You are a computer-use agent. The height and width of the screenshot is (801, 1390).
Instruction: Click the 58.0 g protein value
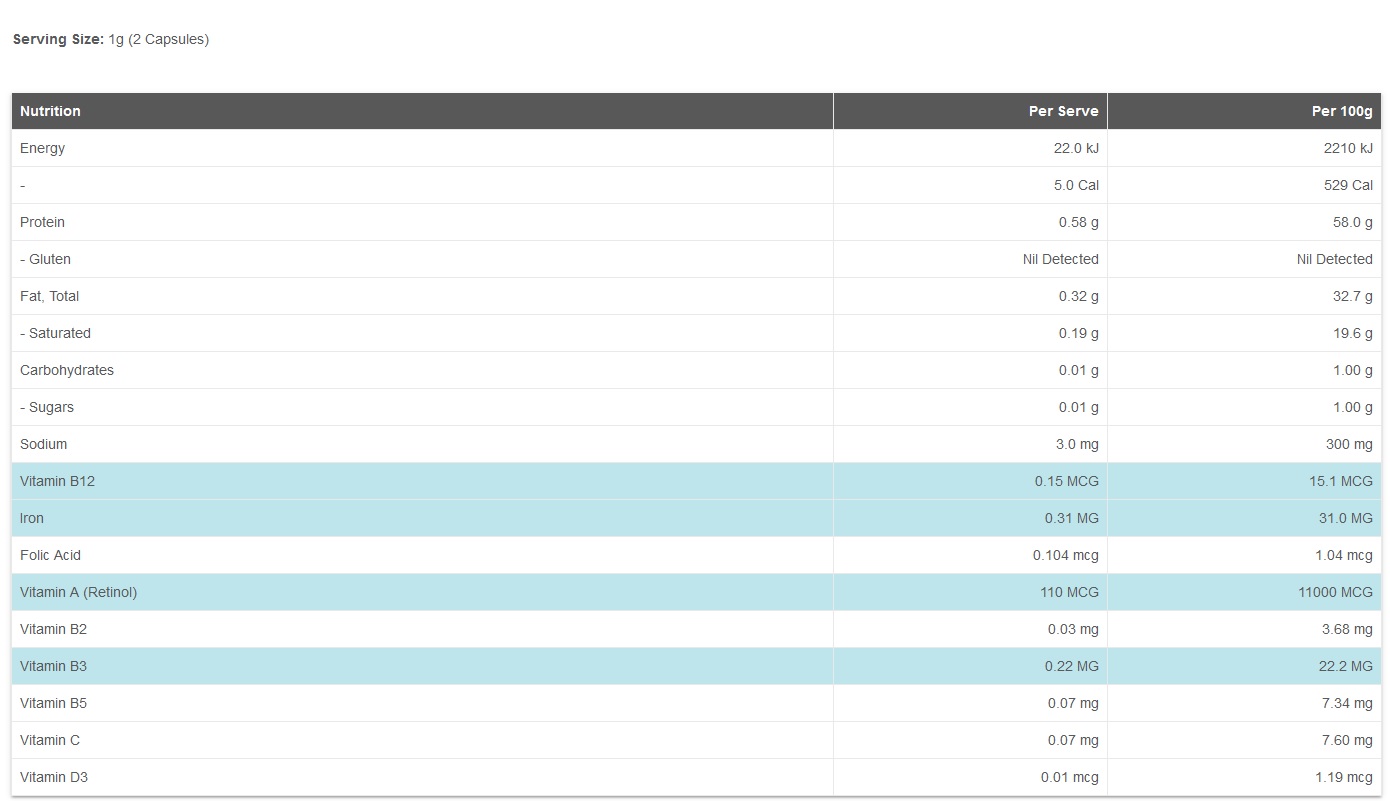coord(1353,222)
